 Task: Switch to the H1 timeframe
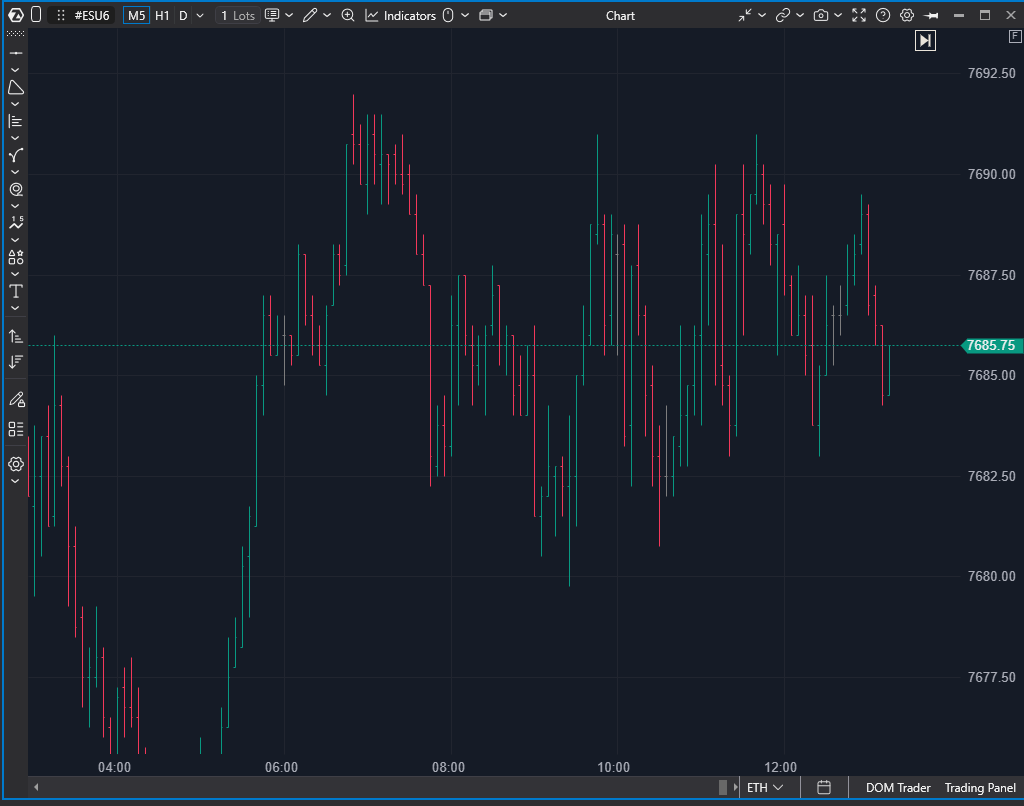coord(163,16)
